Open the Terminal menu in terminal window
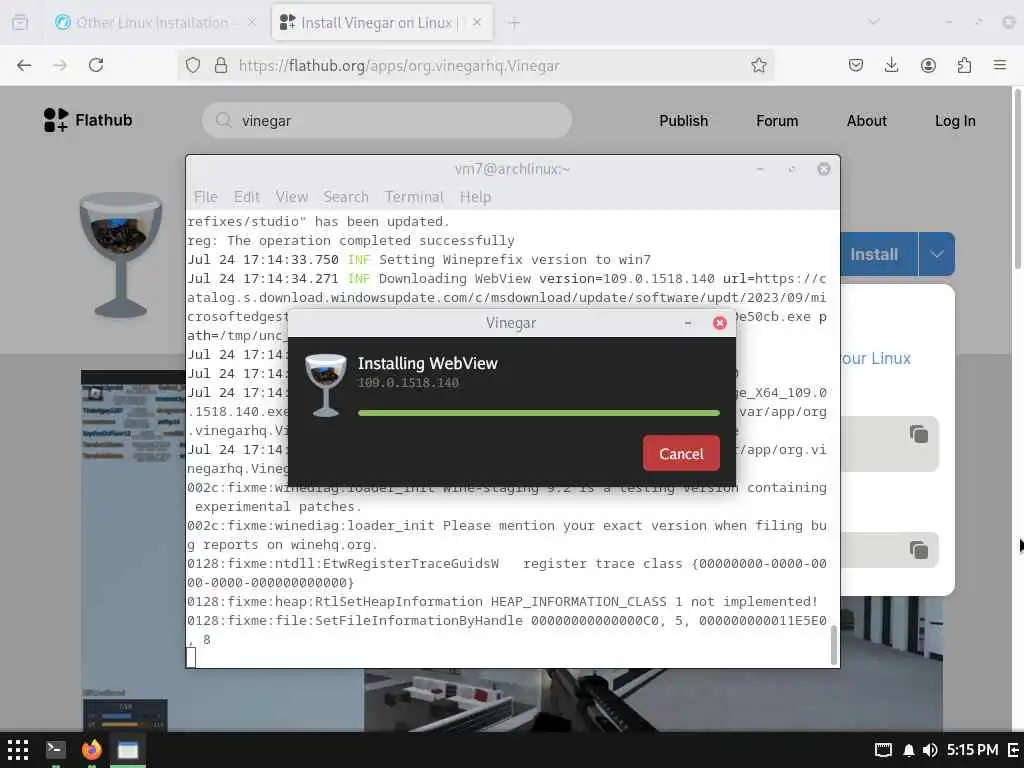 pyautogui.click(x=414, y=197)
